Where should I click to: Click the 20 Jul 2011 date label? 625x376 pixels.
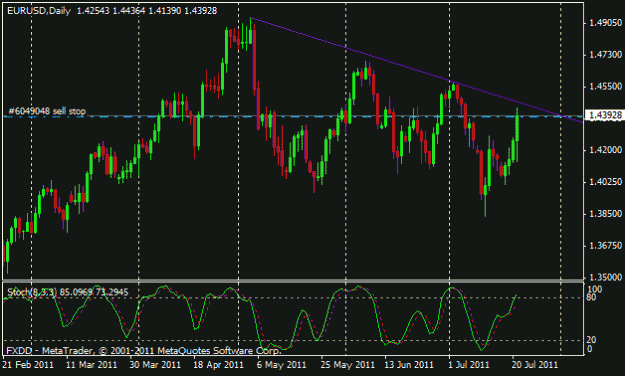tap(535, 365)
